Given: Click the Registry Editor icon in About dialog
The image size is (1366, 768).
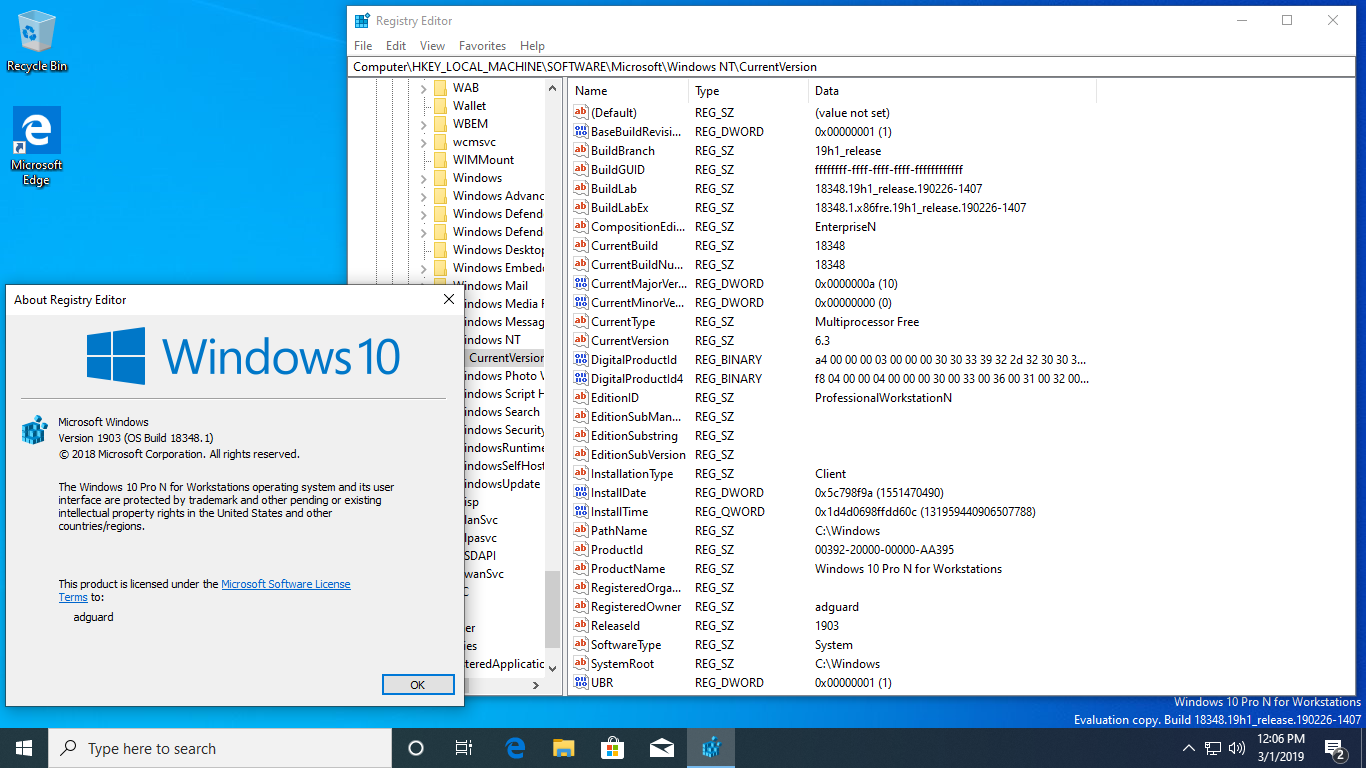Looking at the screenshot, I should 35,430.
